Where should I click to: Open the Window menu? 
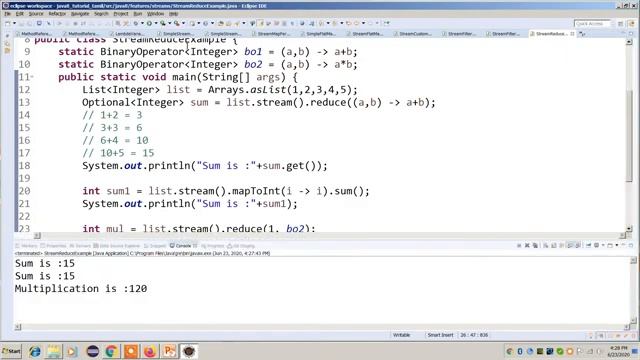pyautogui.click(x=155, y=14)
